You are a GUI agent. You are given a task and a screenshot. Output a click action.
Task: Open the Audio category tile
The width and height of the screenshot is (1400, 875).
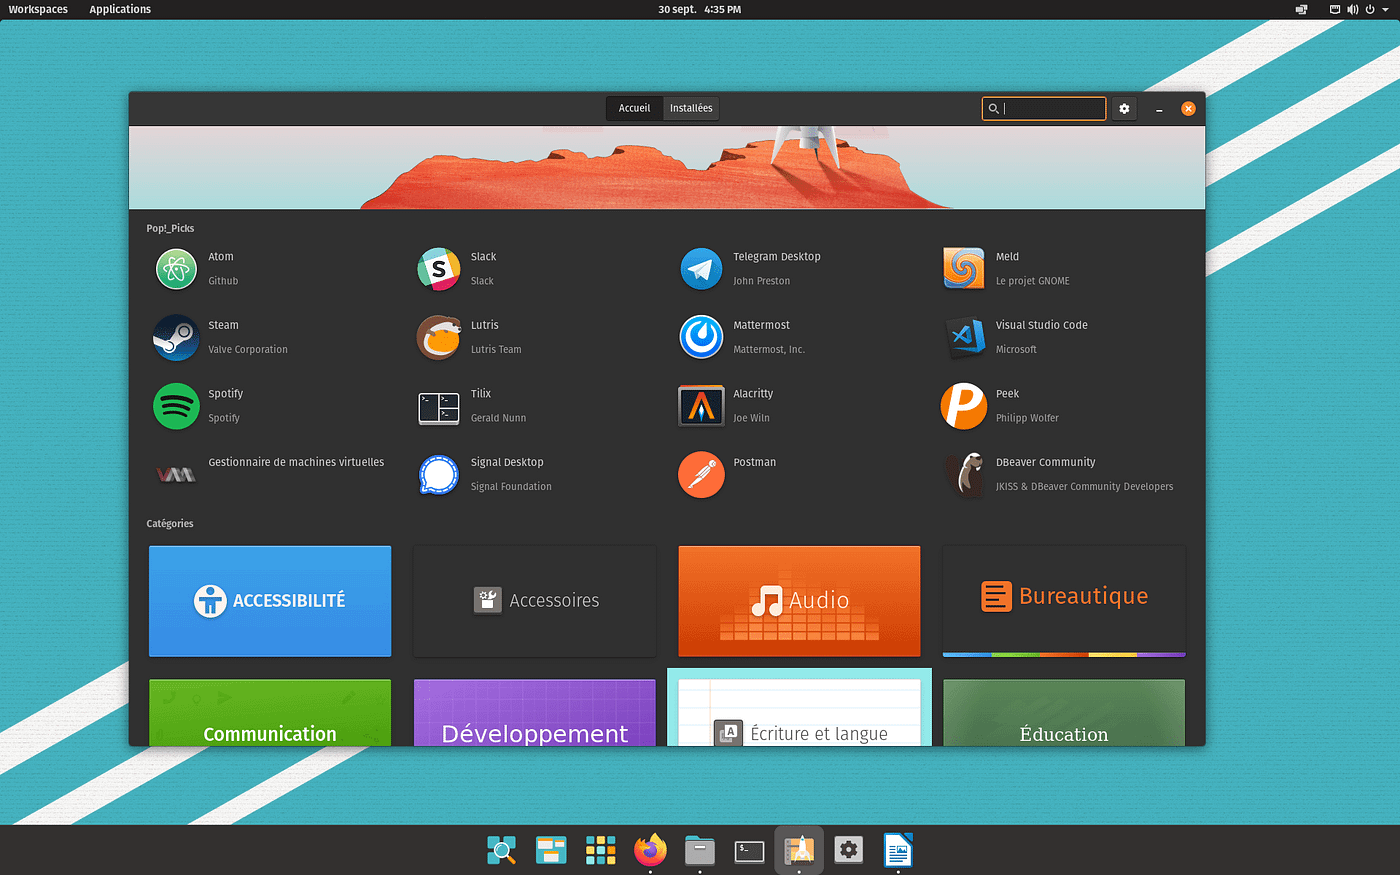(x=799, y=601)
